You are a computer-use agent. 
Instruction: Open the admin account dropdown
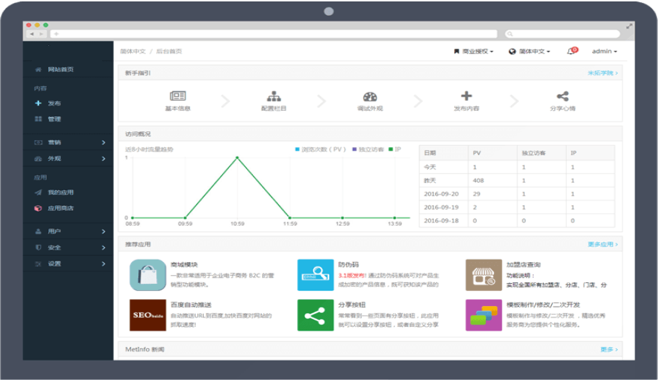604,51
